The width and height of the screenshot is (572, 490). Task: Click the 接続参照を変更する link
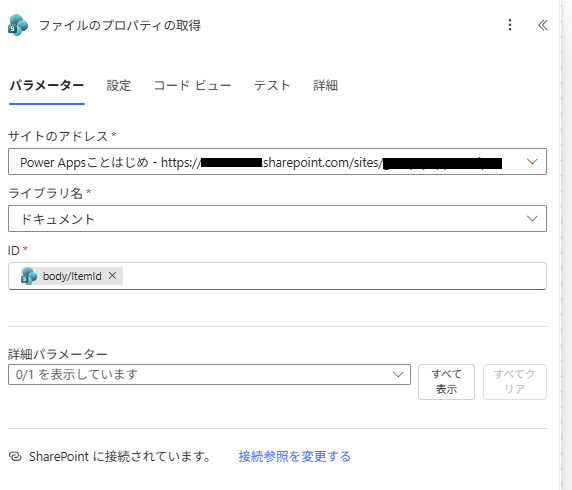tap(294, 456)
